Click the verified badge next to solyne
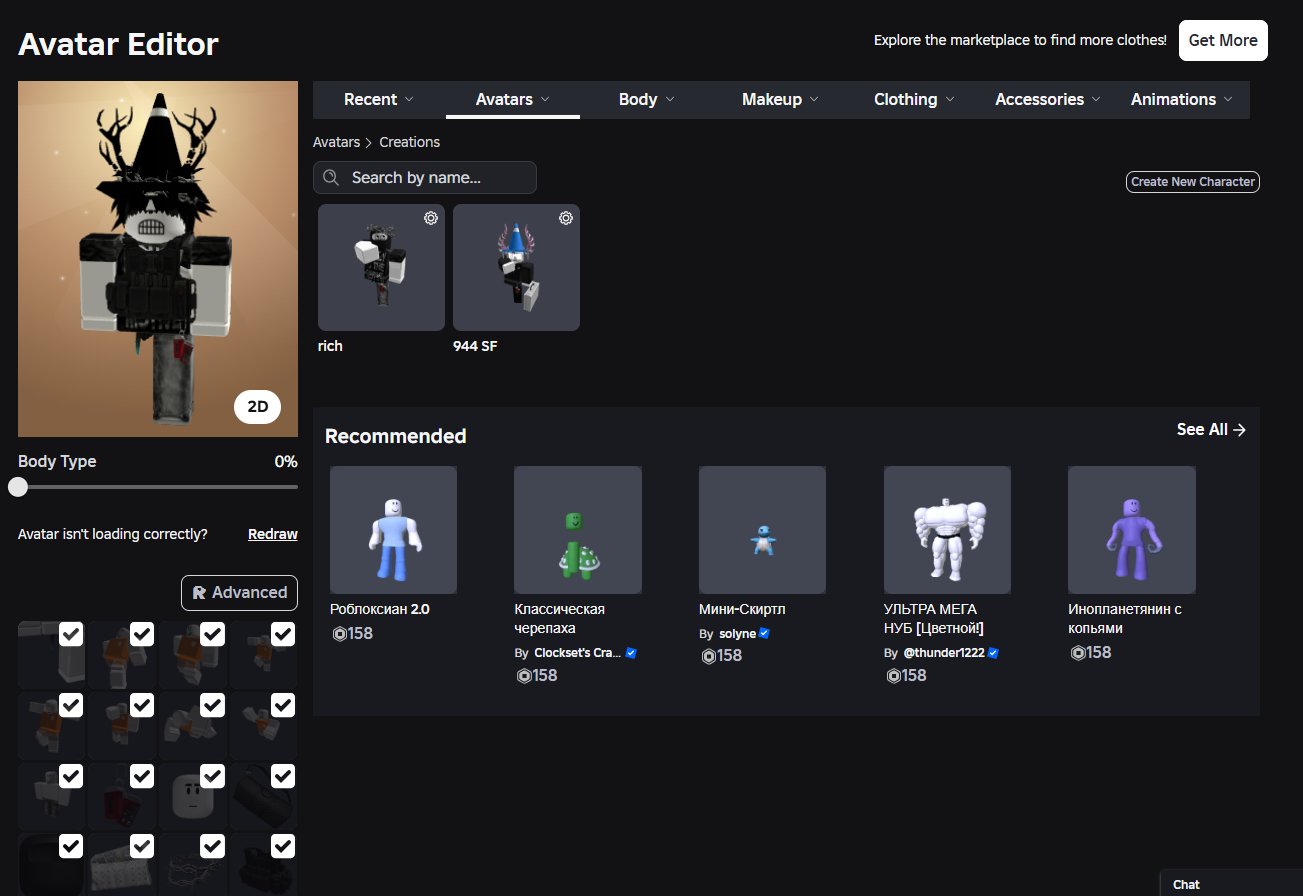Viewport: 1303px width, 896px height. 764,633
